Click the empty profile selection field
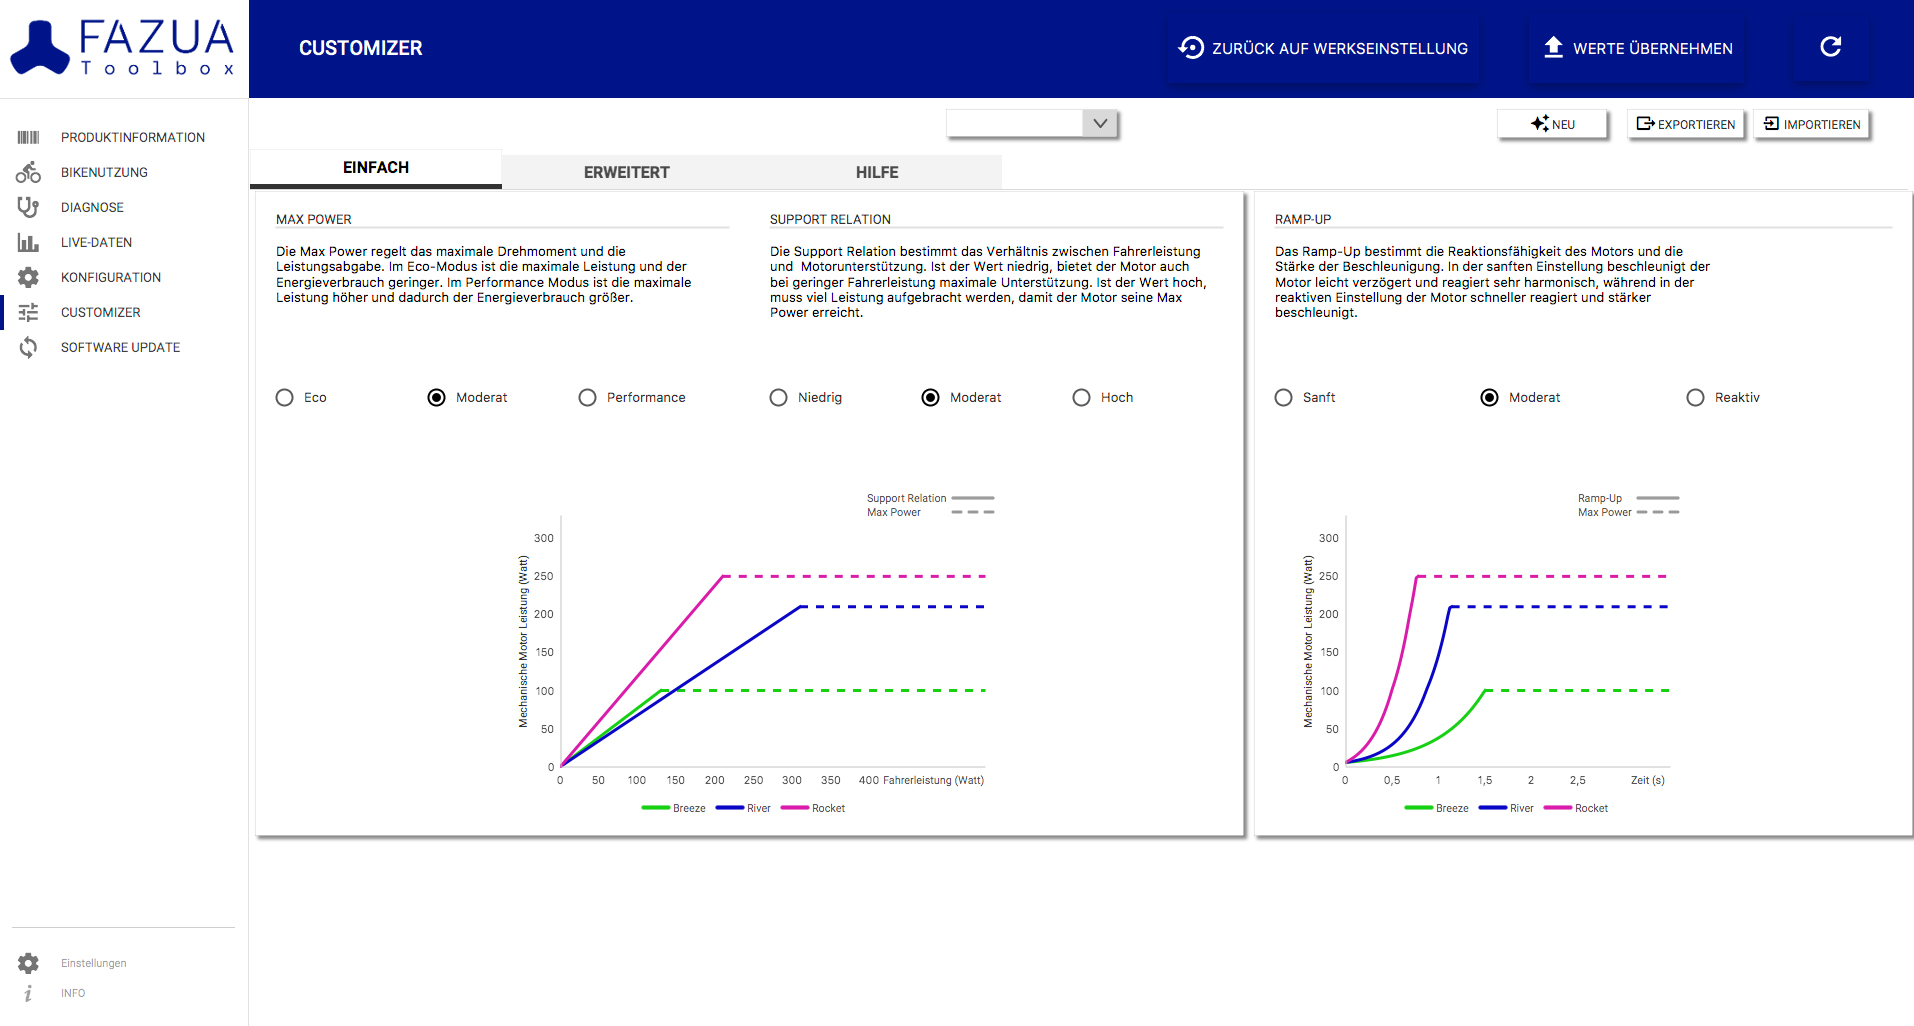Screen dimensions: 1914x1026 [x=1015, y=123]
